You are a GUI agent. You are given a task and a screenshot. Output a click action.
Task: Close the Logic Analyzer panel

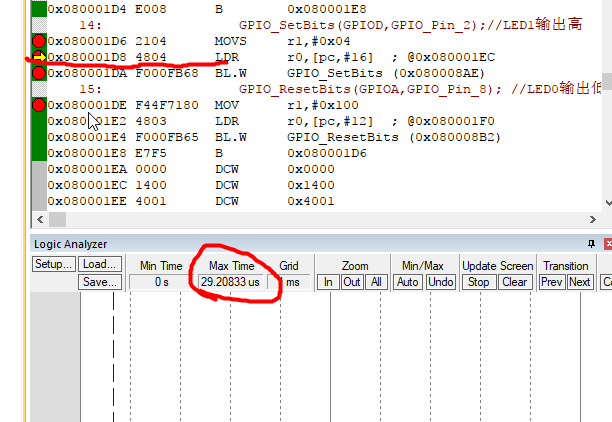(608, 244)
